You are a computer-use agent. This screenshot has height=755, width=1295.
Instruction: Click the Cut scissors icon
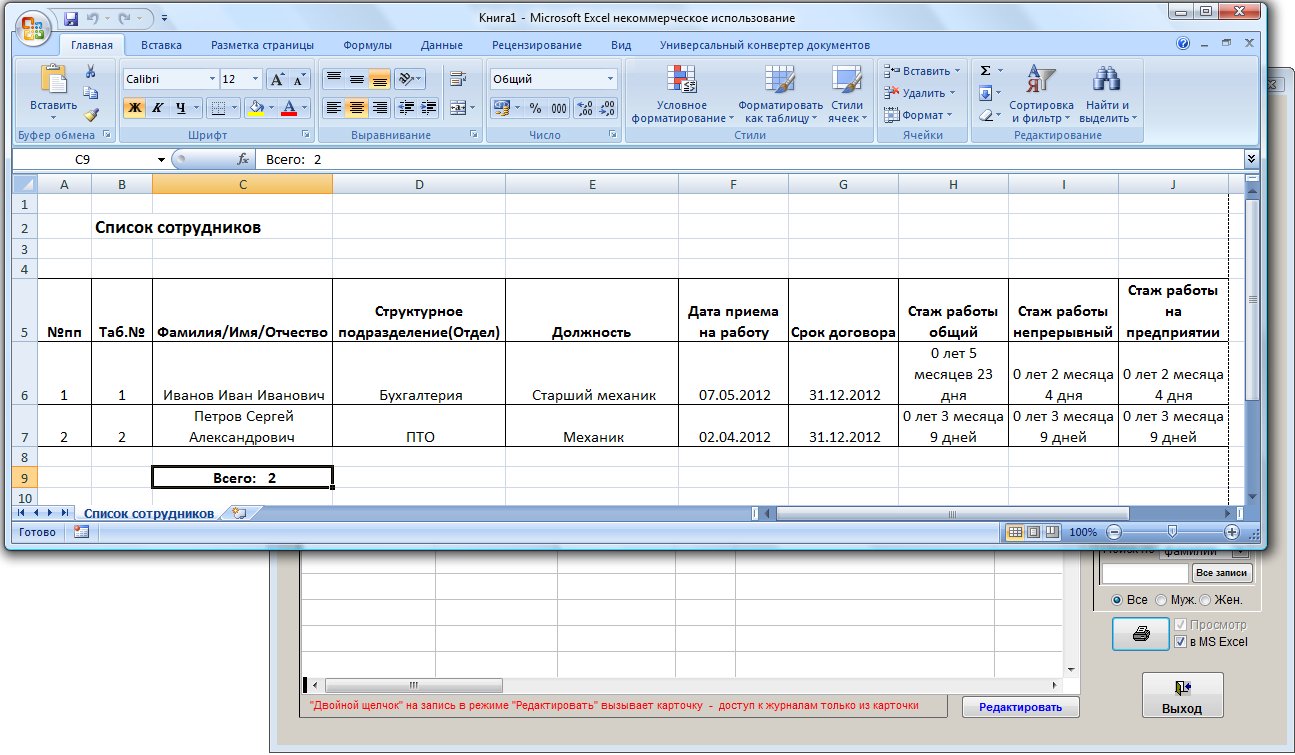[x=91, y=71]
